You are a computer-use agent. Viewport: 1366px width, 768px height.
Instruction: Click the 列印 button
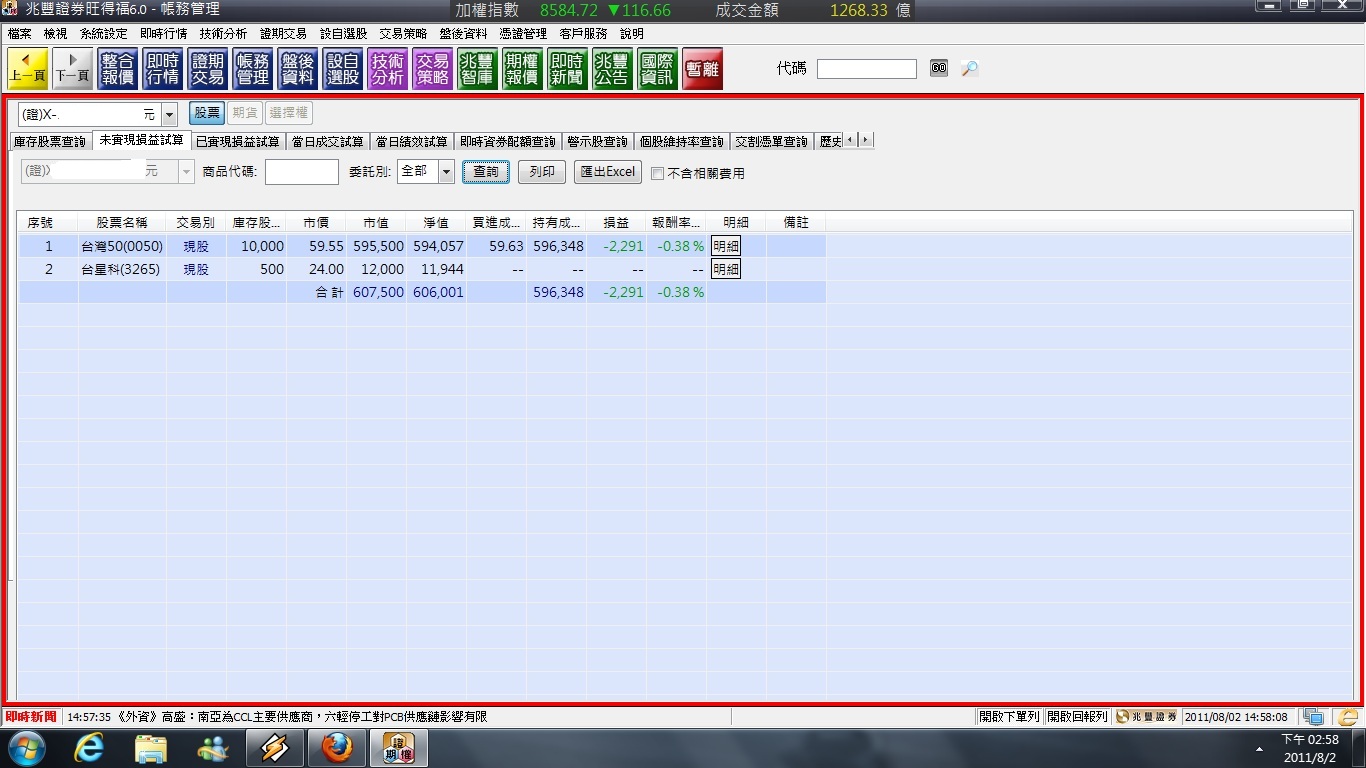pos(542,172)
